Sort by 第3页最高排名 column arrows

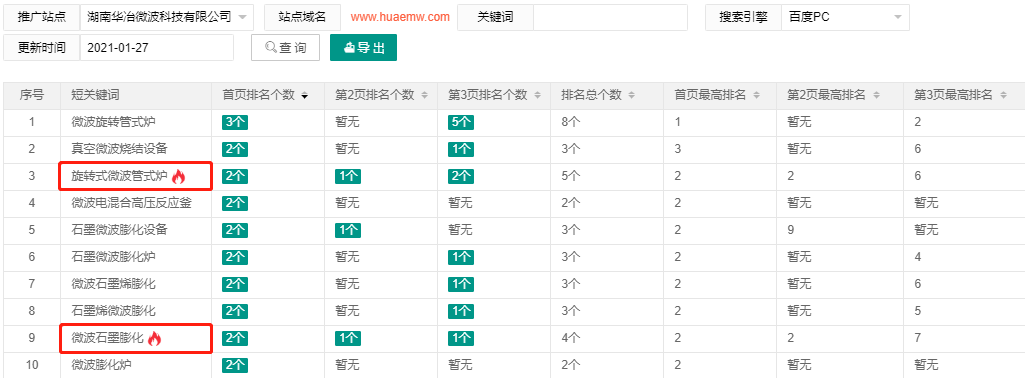click(x=1003, y=95)
